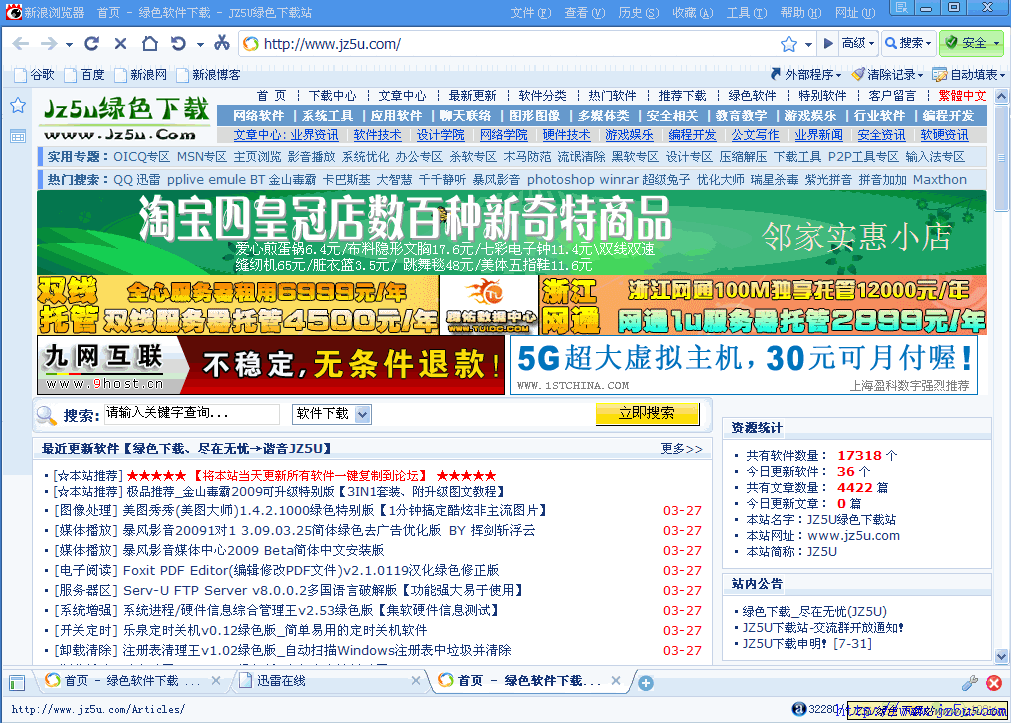The height and width of the screenshot is (723, 1011).
Task: Click the sidebar panel icon below the star
Action: [18, 136]
